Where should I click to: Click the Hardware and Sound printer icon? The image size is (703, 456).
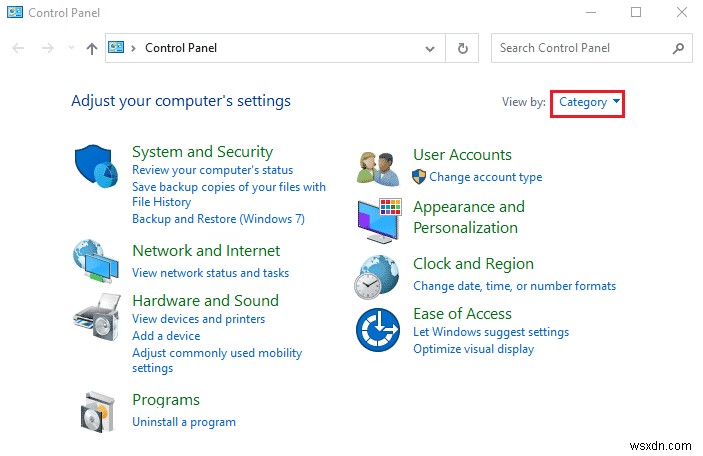tap(97, 318)
